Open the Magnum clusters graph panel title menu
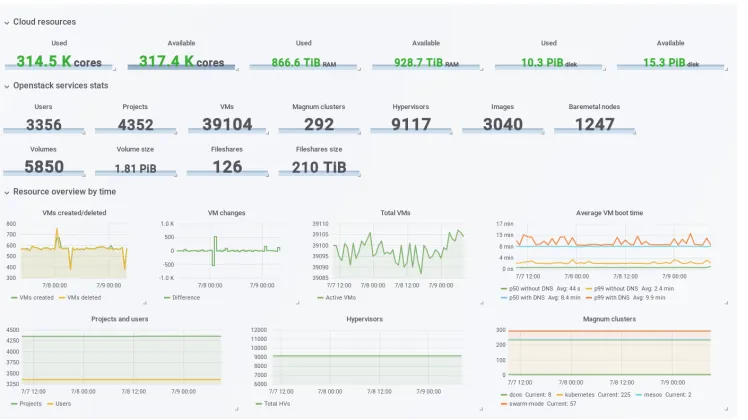This screenshot has height=420, width=748. pyautogui.click(x=609, y=319)
